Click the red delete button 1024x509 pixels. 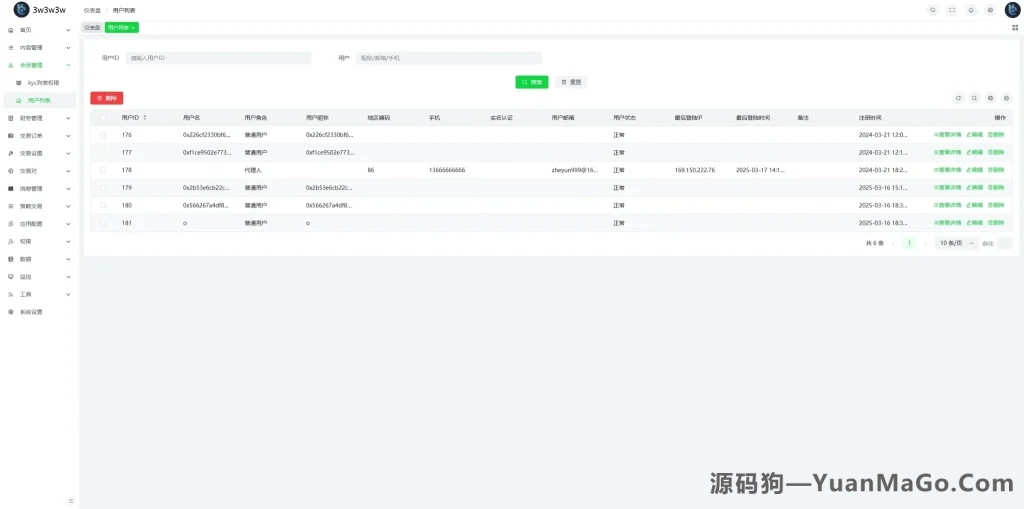pos(106,98)
